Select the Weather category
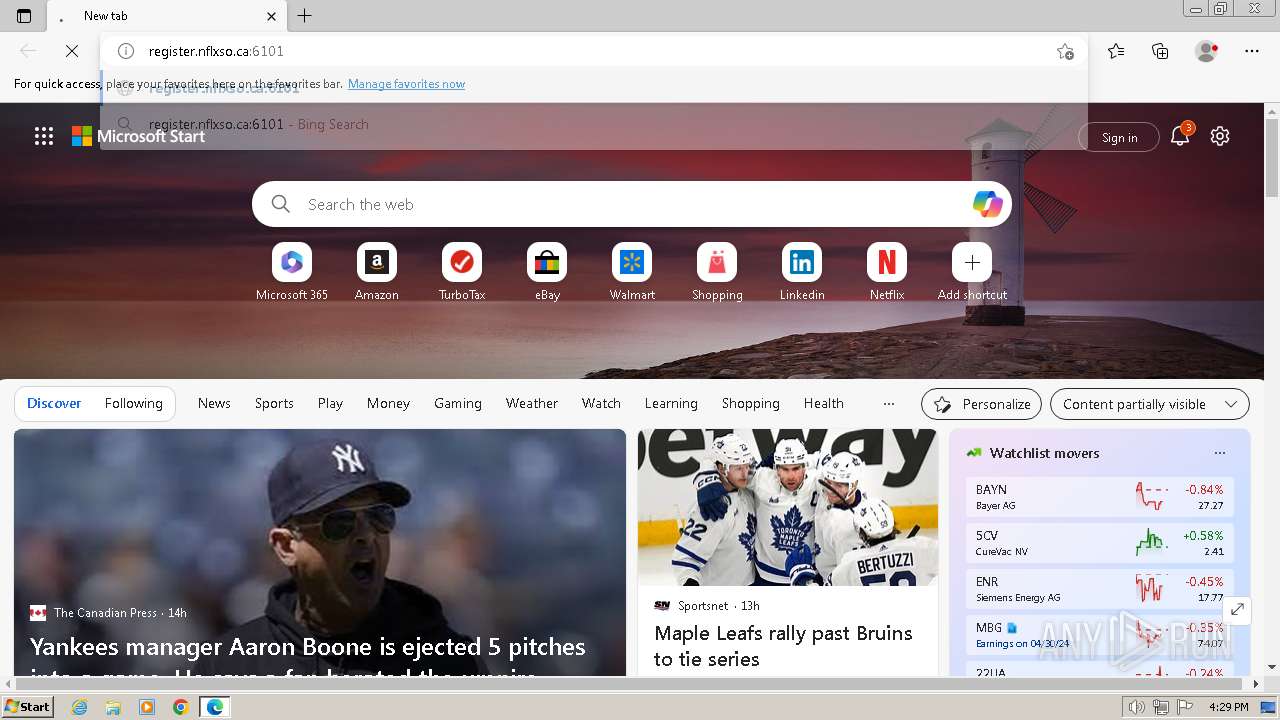Screen dimensions: 1280x720 [x=532, y=404]
